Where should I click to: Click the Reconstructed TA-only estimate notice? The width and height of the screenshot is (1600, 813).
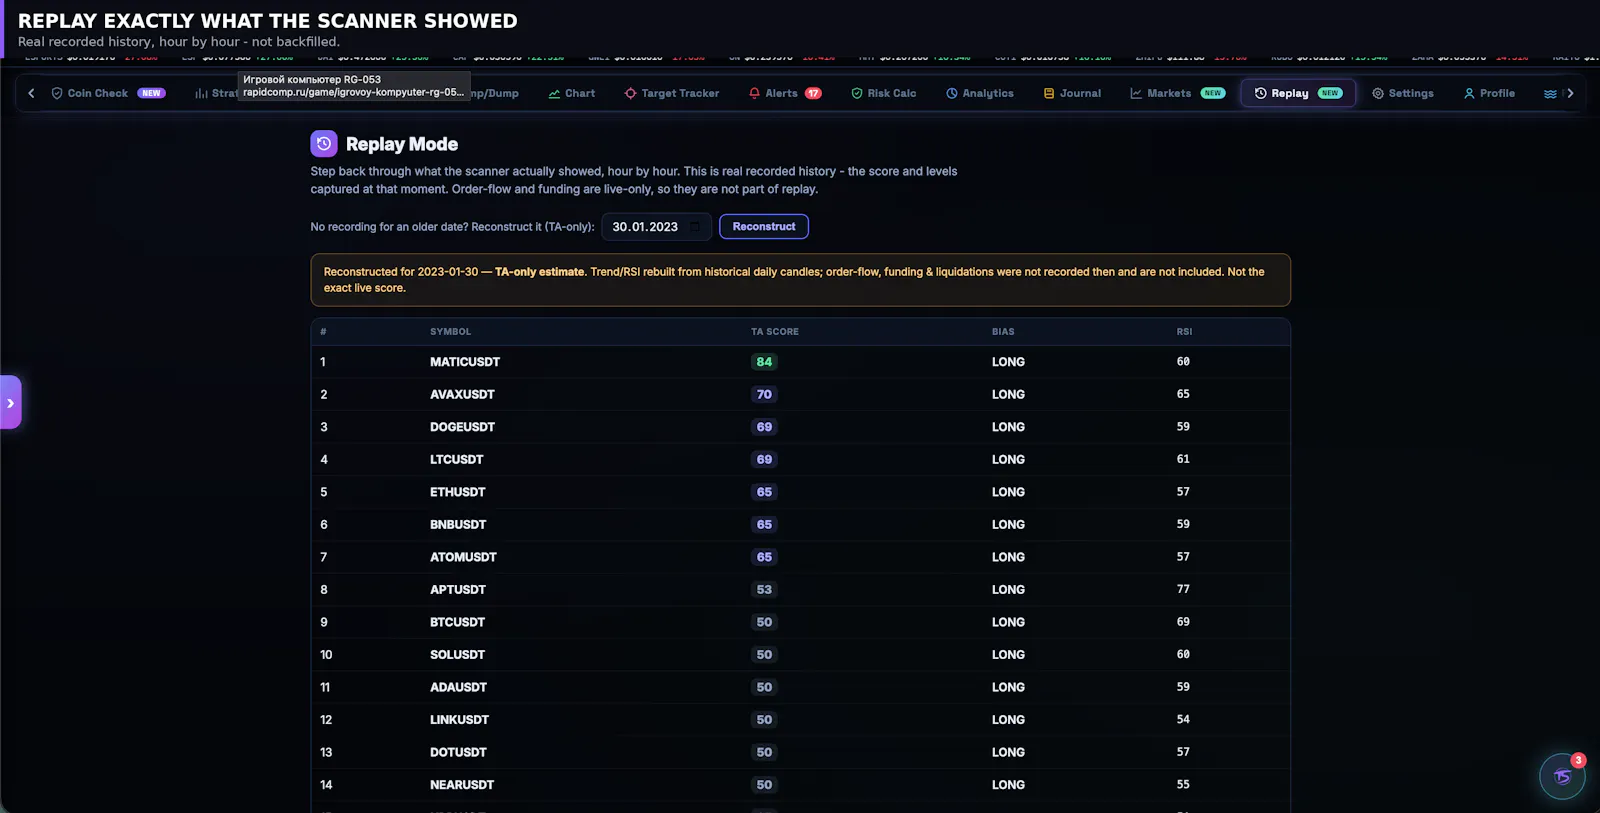pos(800,280)
